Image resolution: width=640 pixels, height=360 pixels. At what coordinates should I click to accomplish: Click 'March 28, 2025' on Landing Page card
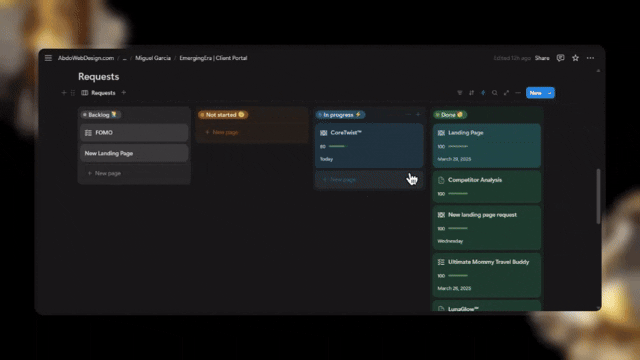454,159
